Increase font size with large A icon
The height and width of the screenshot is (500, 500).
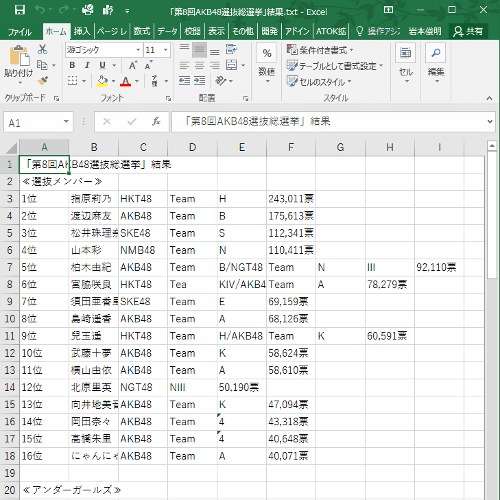coord(133,65)
